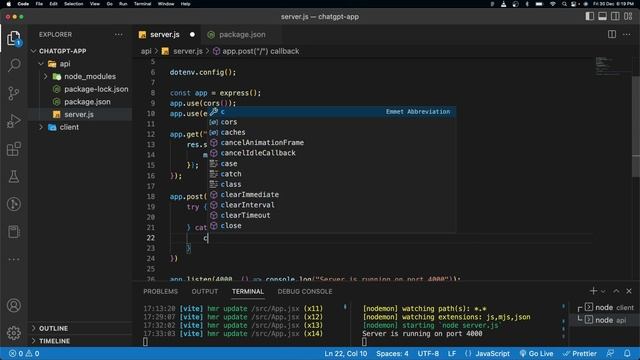Close the terminal panel
This screenshot has height=360, width=640.
[x=629, y=291]
